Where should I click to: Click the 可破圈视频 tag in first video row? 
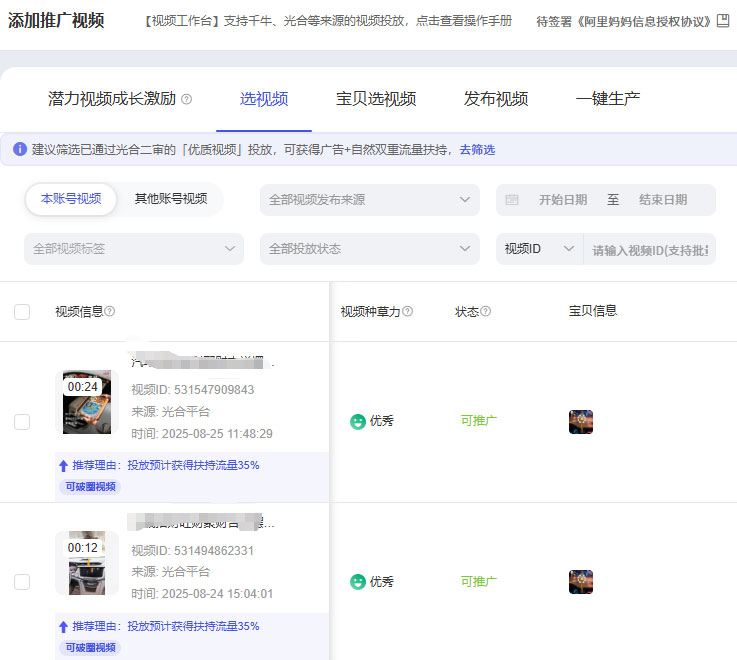click(90, 487)
